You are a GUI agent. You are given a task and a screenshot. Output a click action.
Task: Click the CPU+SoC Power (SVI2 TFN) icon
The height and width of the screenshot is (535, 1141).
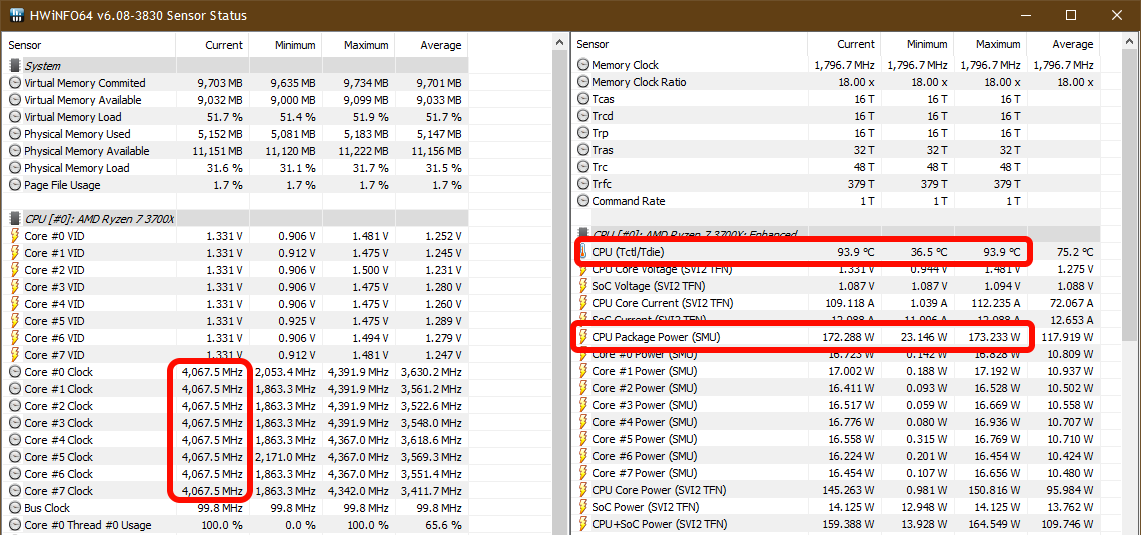583,523
